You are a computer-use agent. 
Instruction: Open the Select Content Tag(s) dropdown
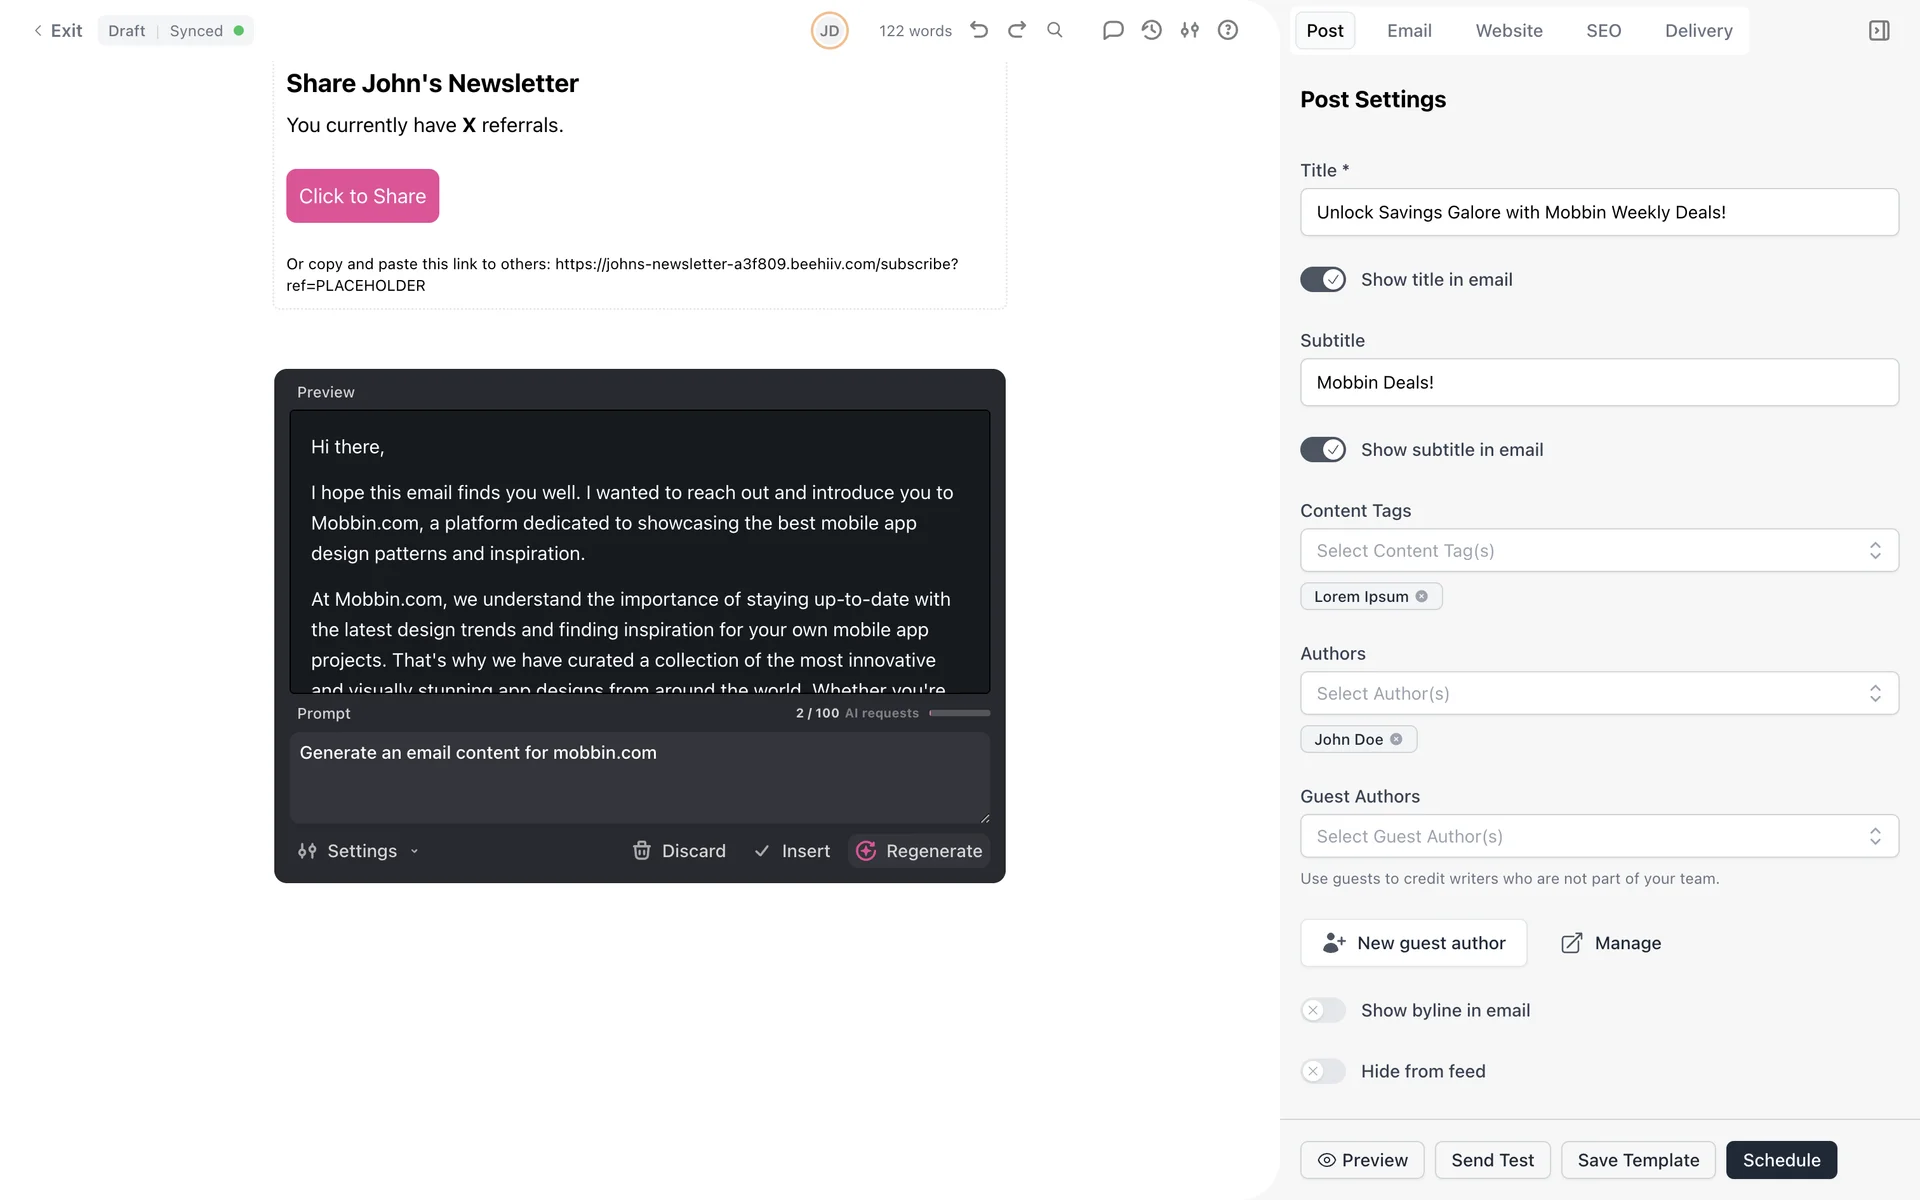pos(1598,551)
